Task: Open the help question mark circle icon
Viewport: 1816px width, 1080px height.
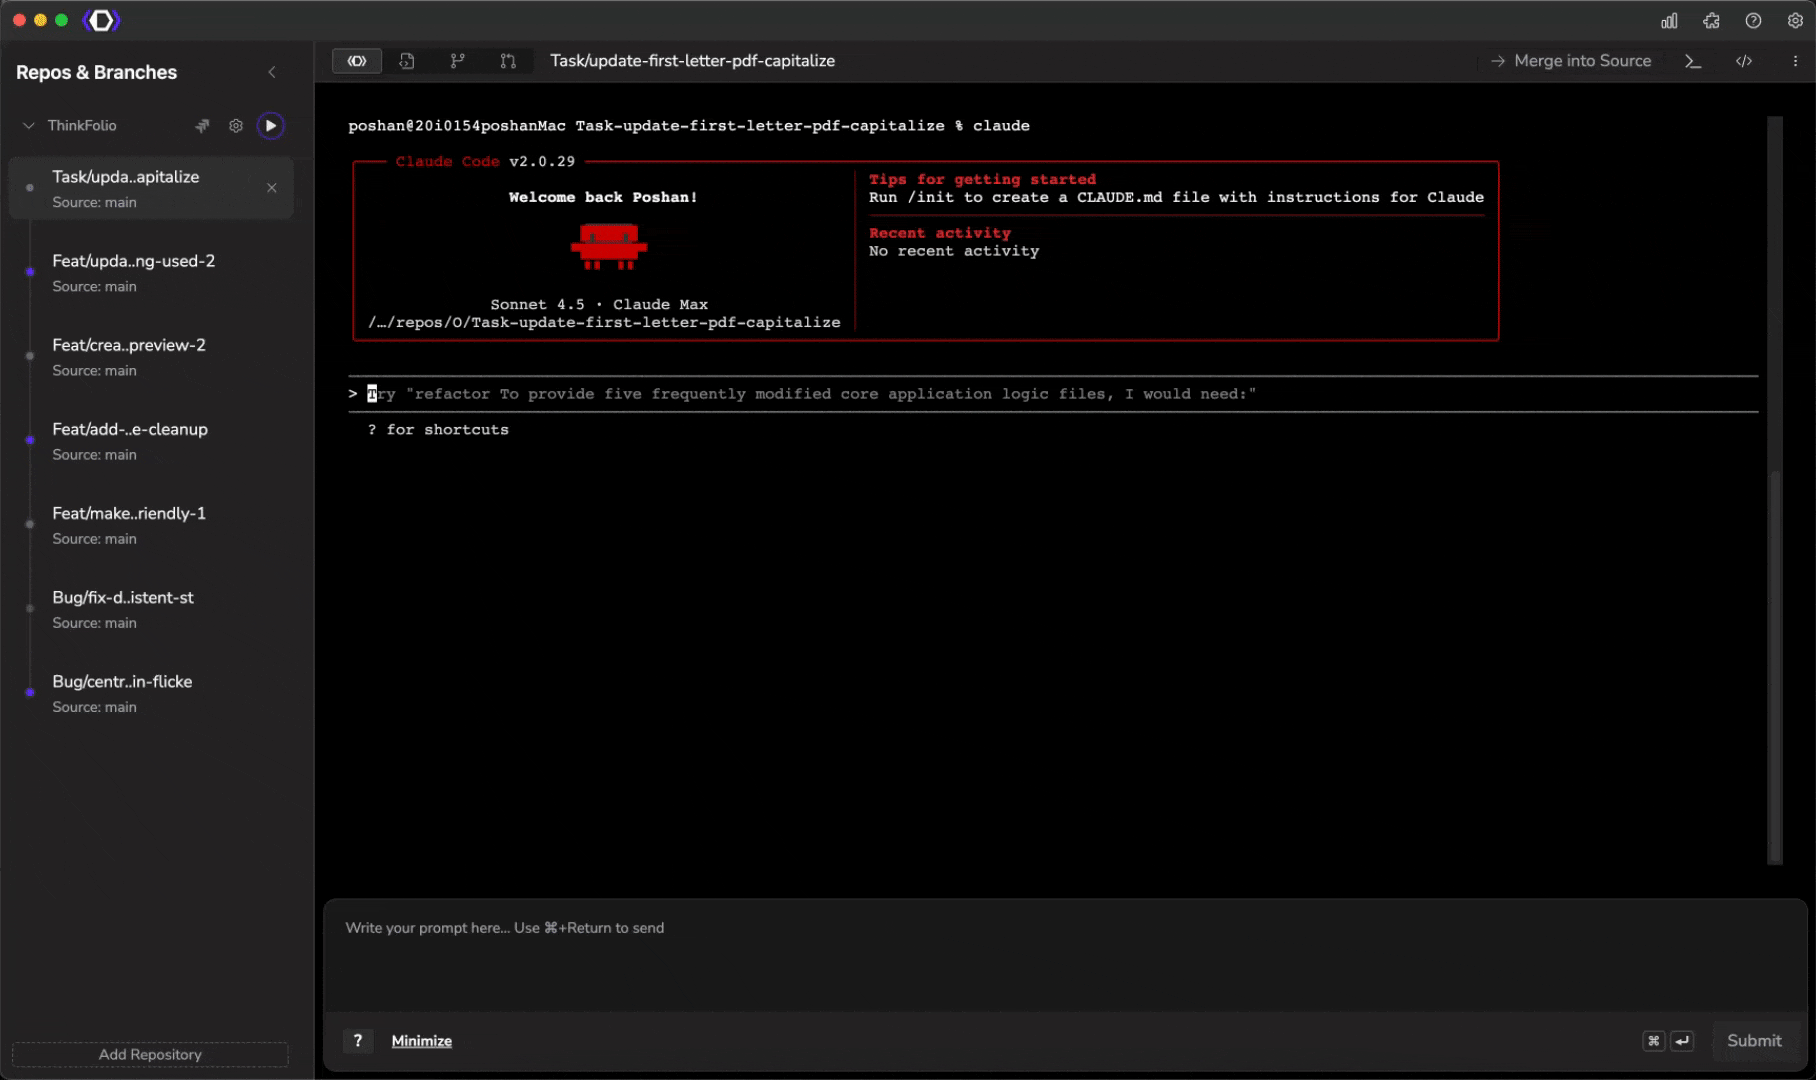Action: pos(1753,21)
